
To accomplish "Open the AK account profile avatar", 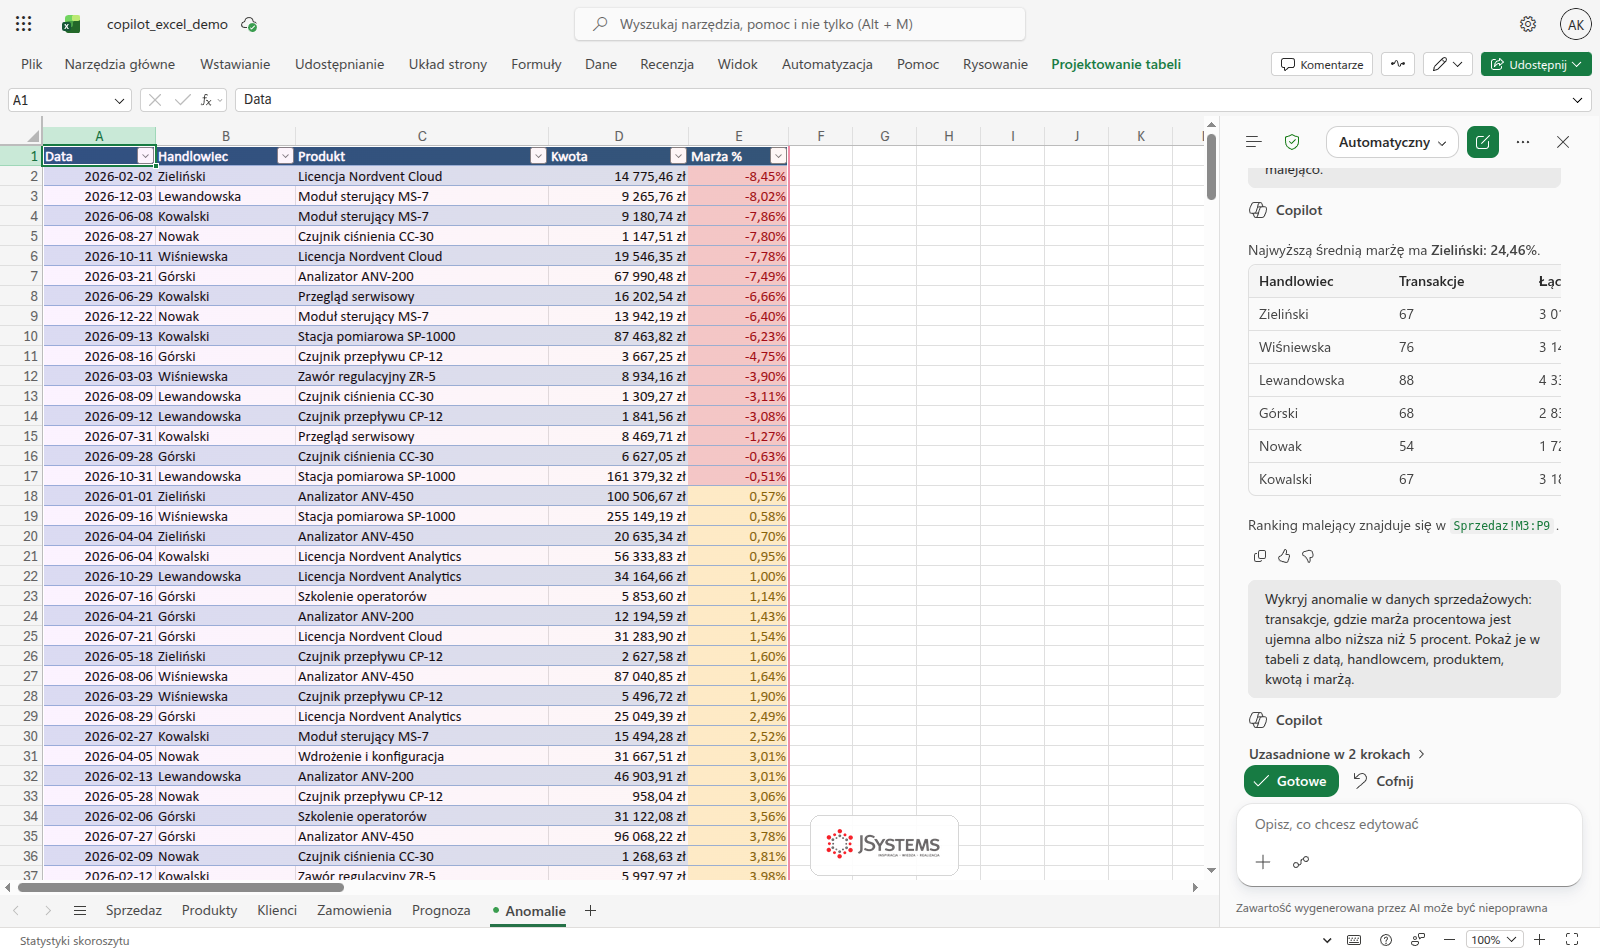I will (1576, 24).
